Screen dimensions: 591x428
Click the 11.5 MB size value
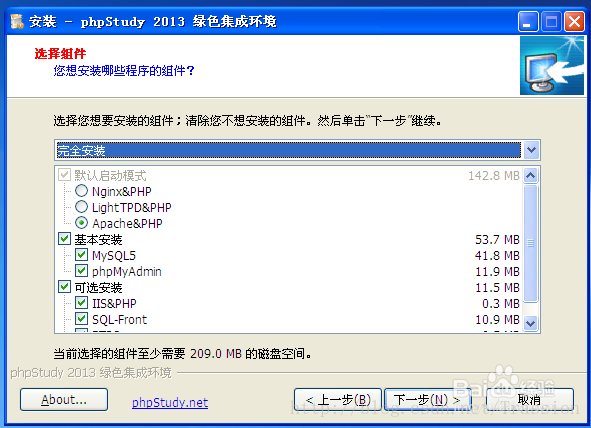pyautogui.click(x=497, y=287)
